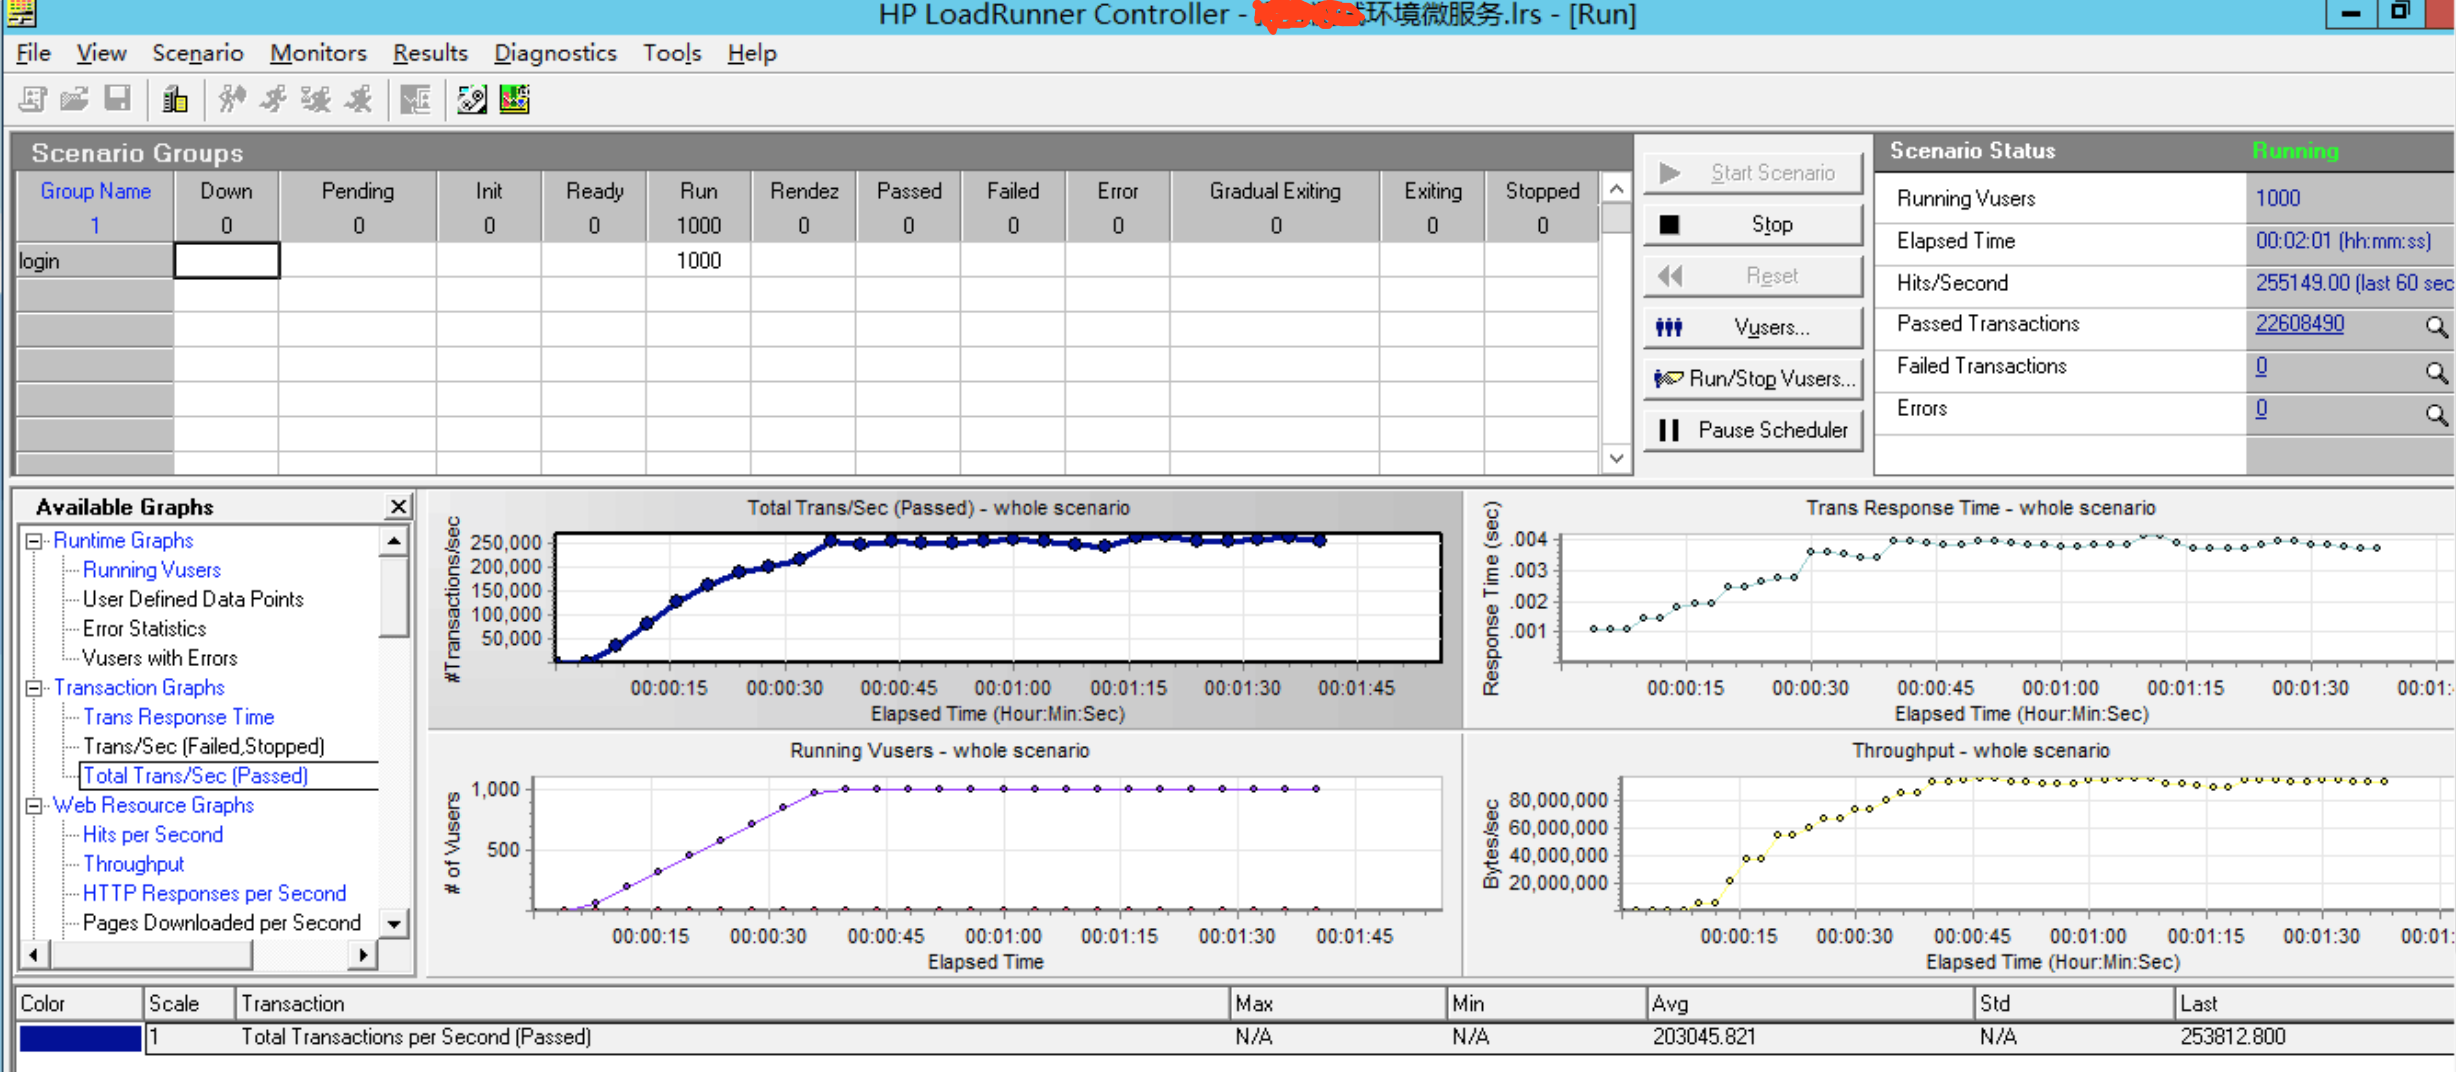The width and height of the screenshot is (2456, 1072).
Task: Open the File menu
Action: (x=33, y=53)
